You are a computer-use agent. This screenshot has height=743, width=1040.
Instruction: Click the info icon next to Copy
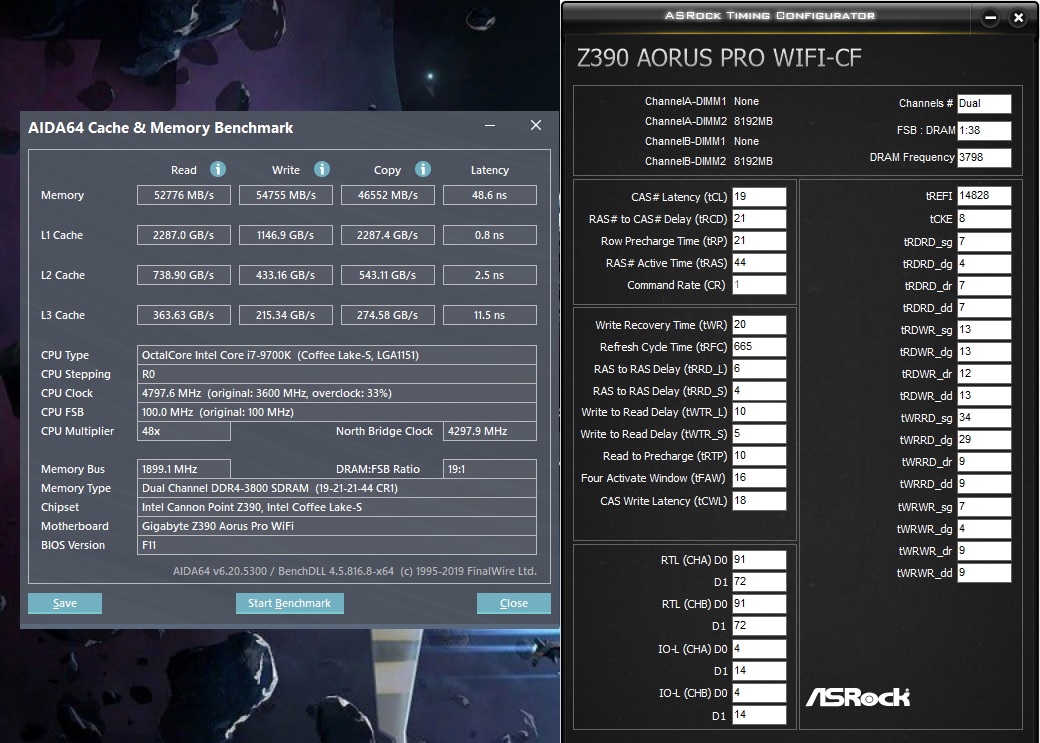(x=422, y=169)
